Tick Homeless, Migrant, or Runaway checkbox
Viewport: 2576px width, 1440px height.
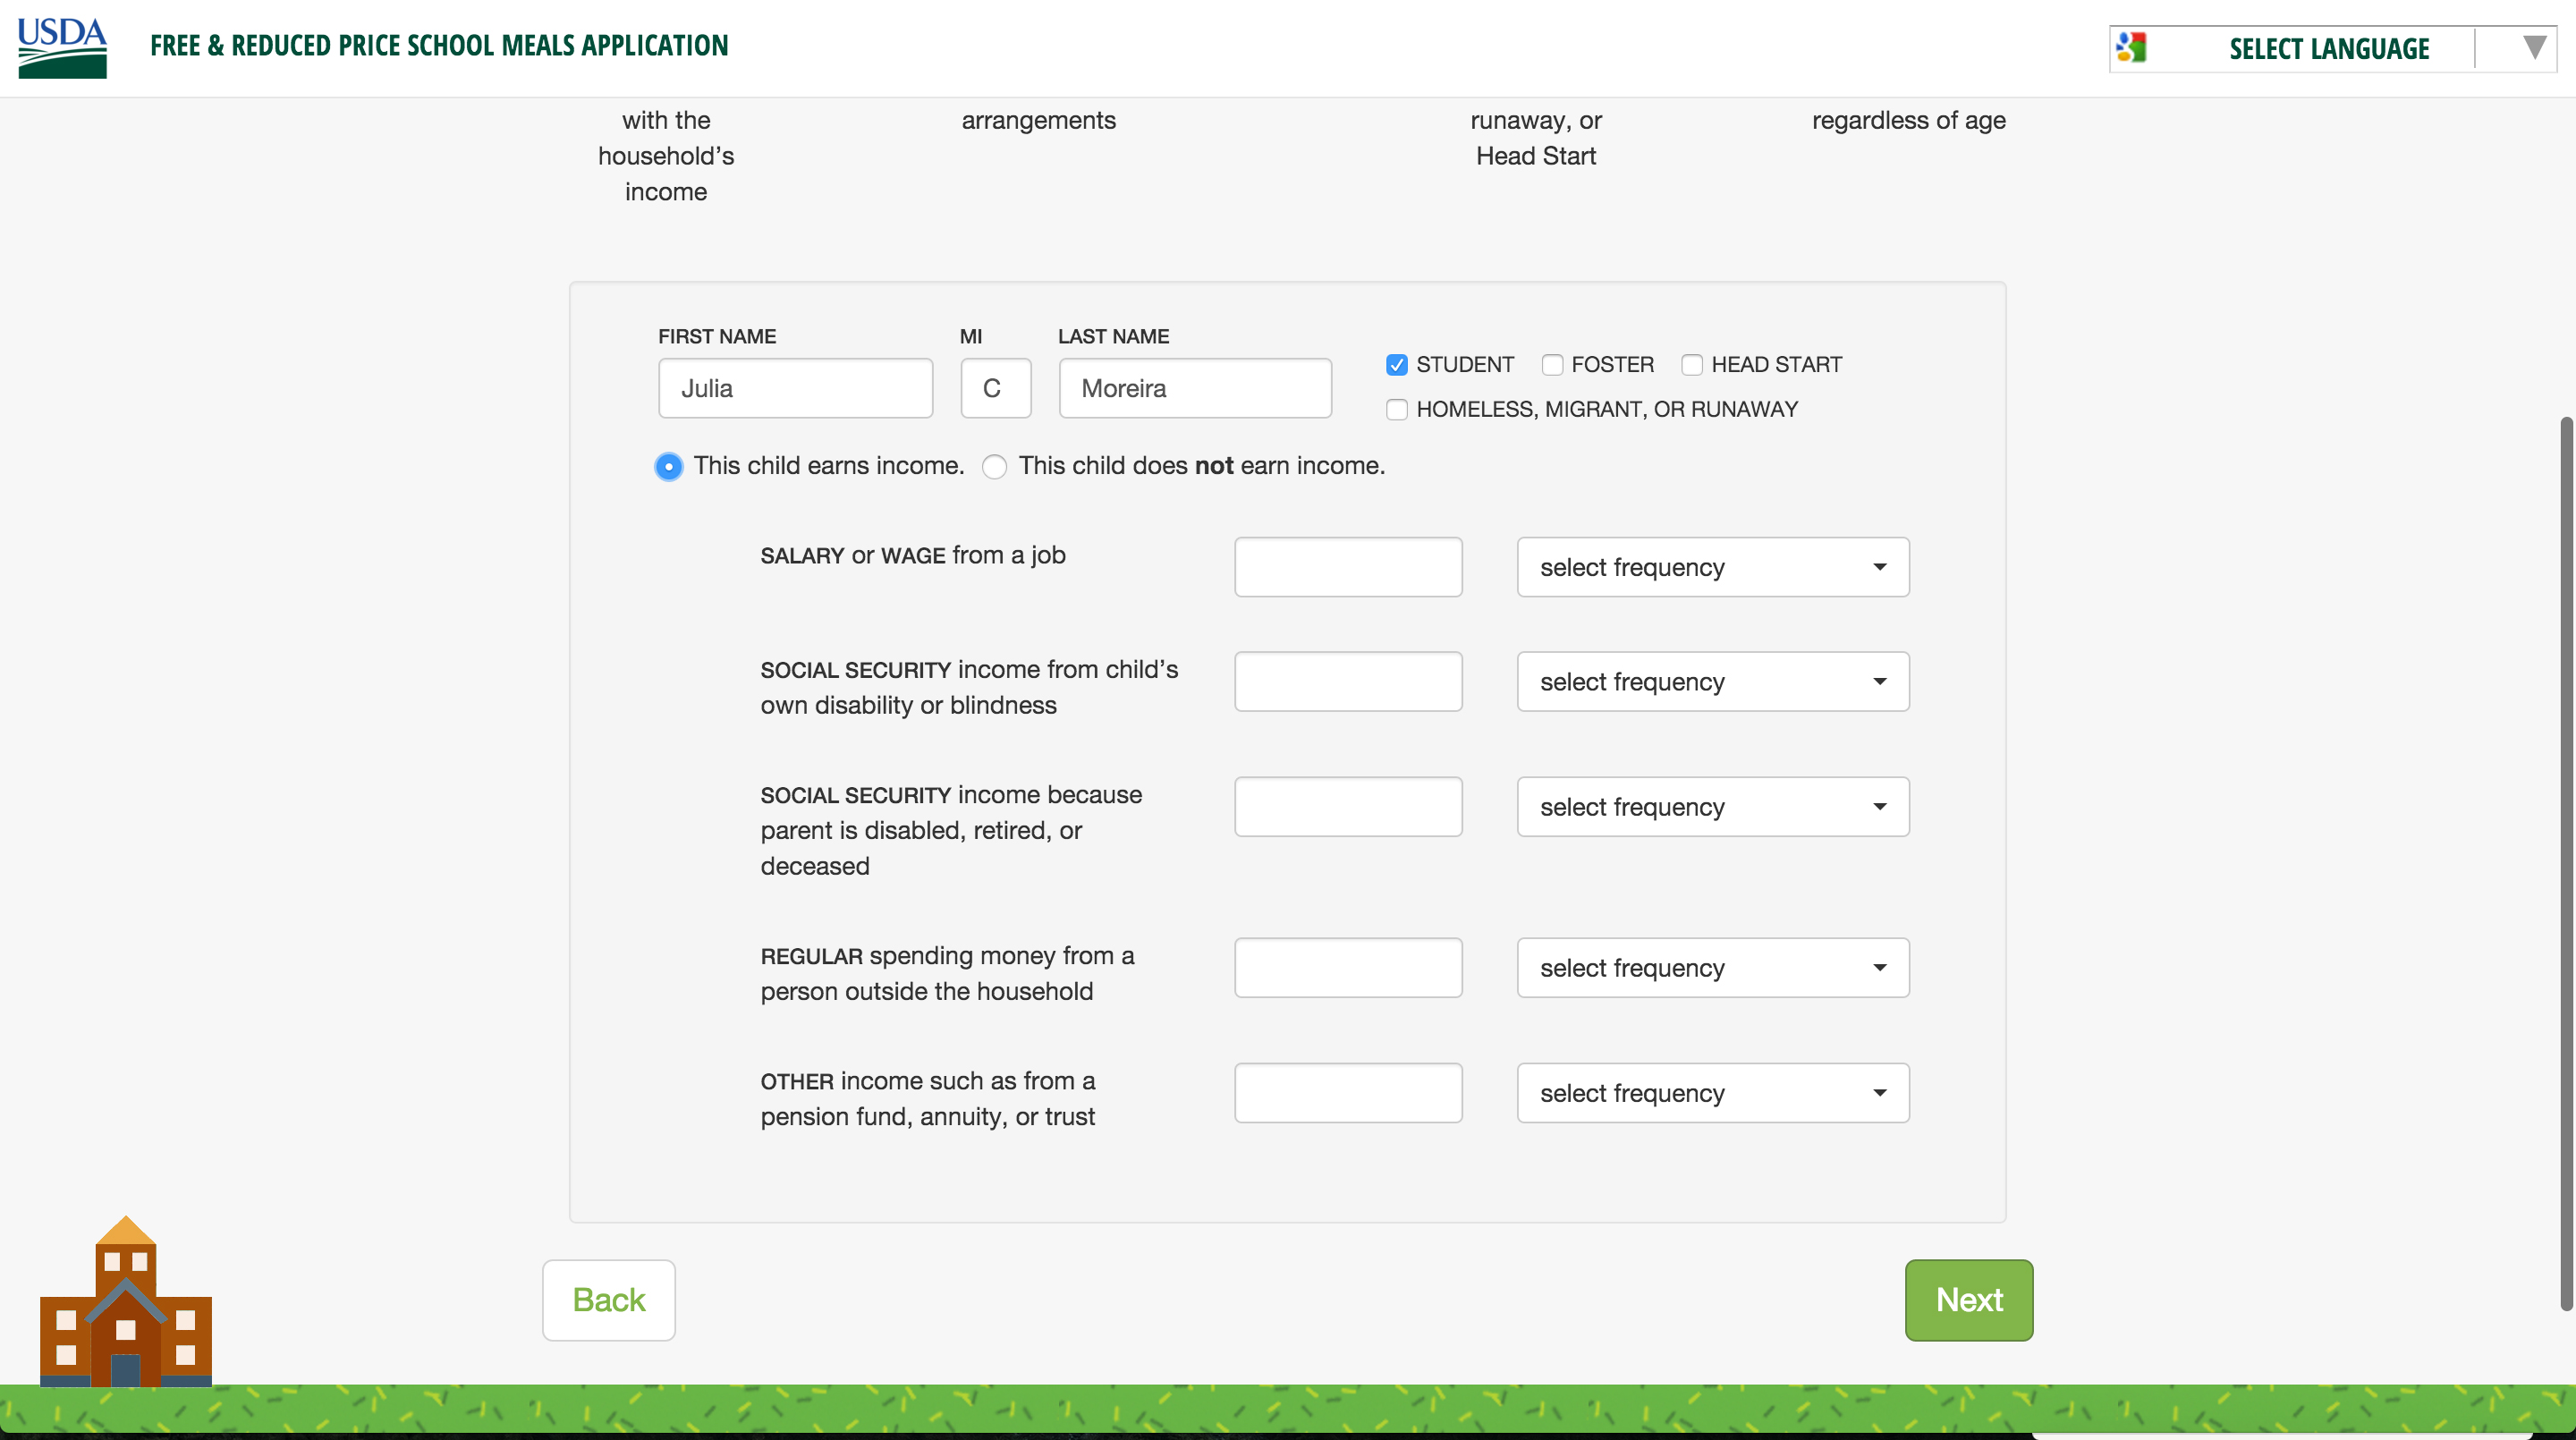click(1396, 410)
